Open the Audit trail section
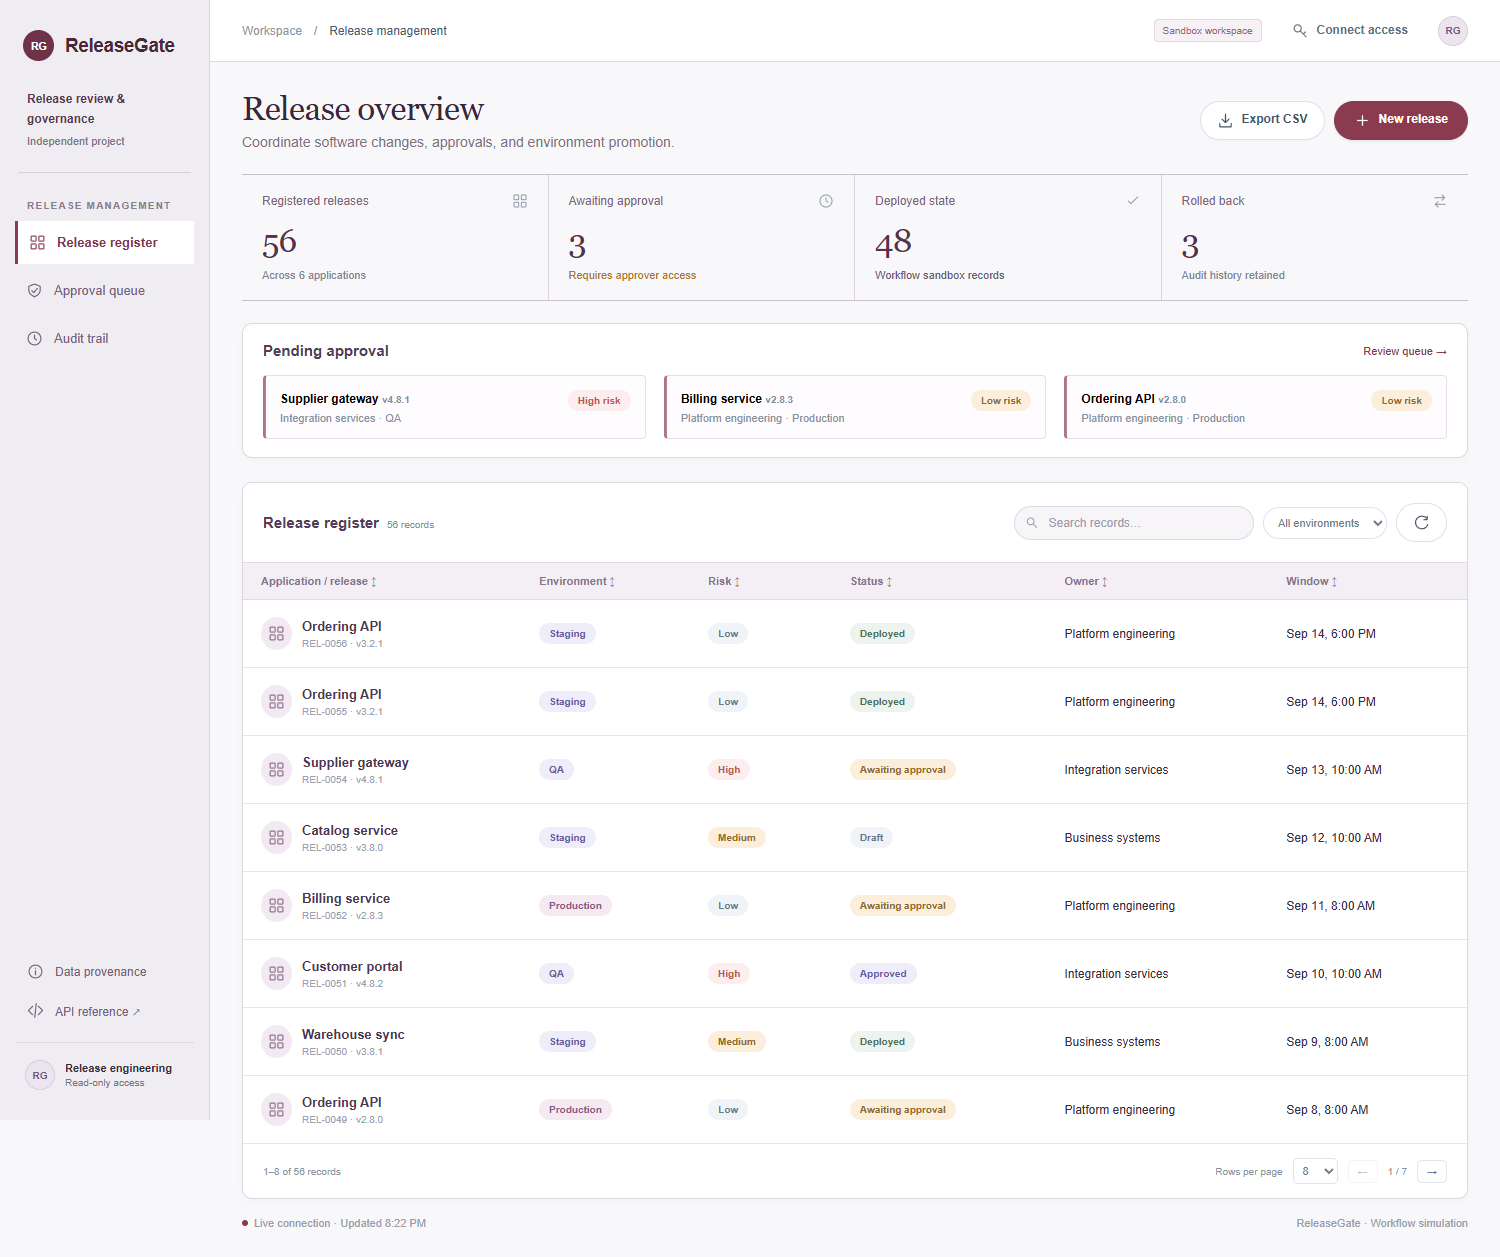The image size is (1500, 1257). click(105, 339)
